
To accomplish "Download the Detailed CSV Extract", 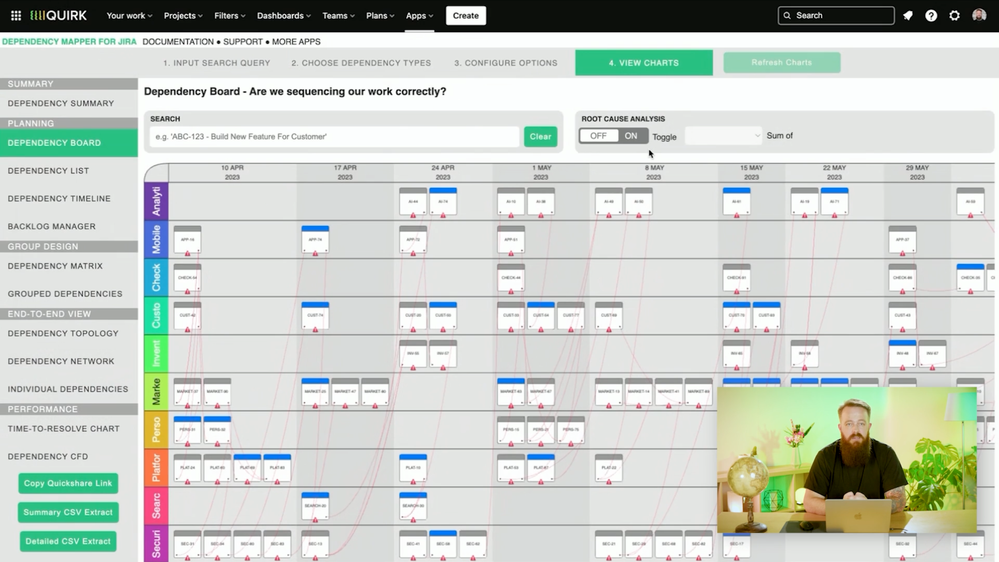I will coord(68,542).
